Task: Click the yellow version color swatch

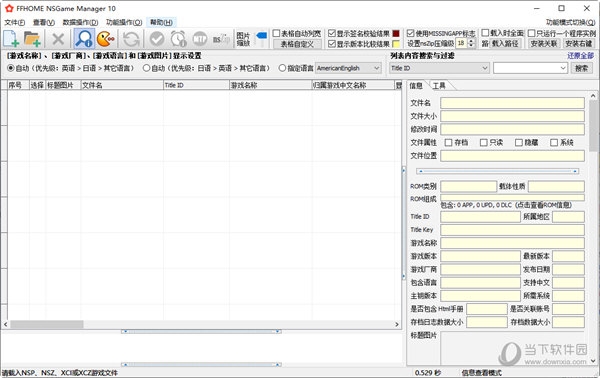Action: point(396,44)
